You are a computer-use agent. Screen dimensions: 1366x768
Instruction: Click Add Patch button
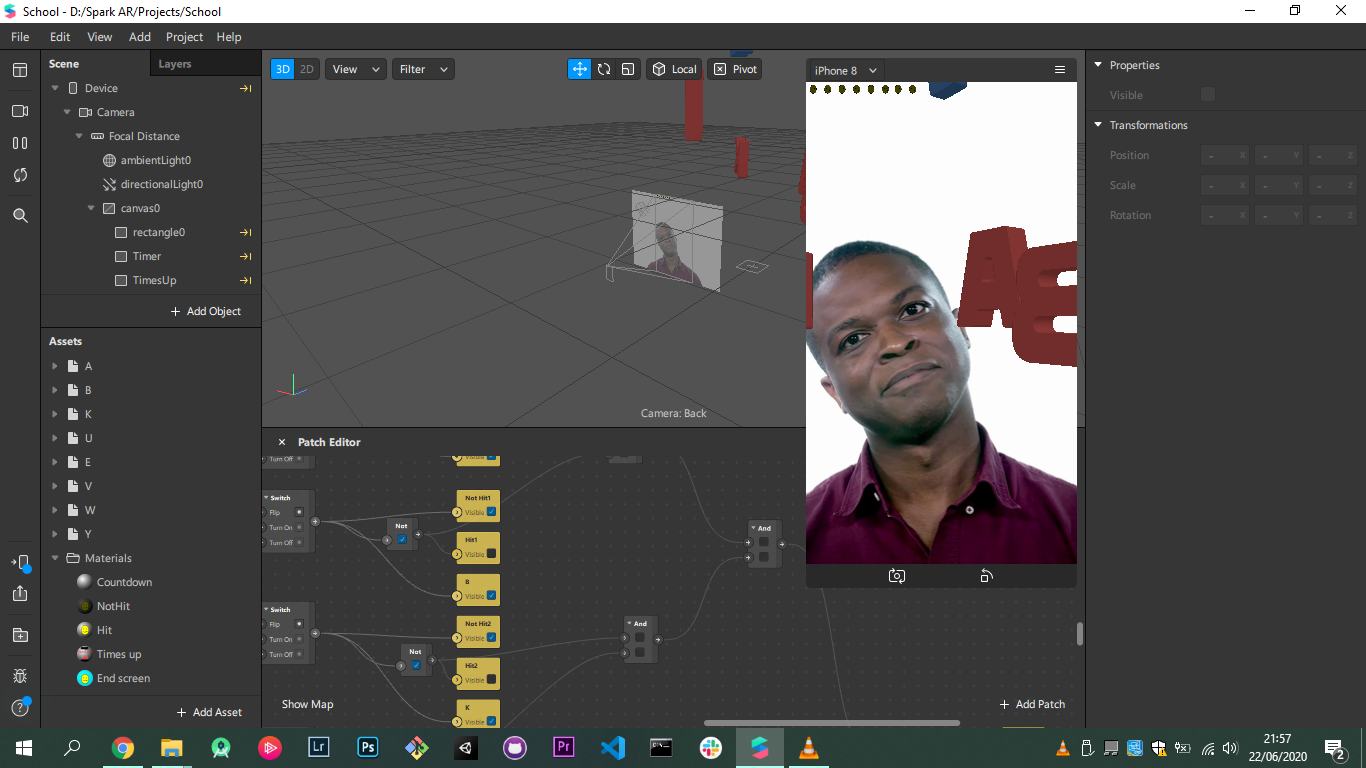[x=1033, y=704]
